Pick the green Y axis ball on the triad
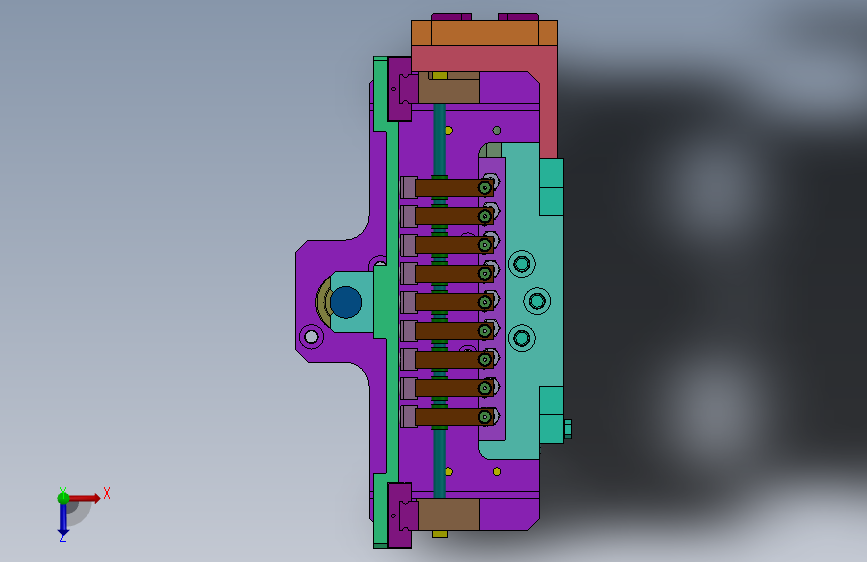 pyautogui.click(x=63, y=498)
